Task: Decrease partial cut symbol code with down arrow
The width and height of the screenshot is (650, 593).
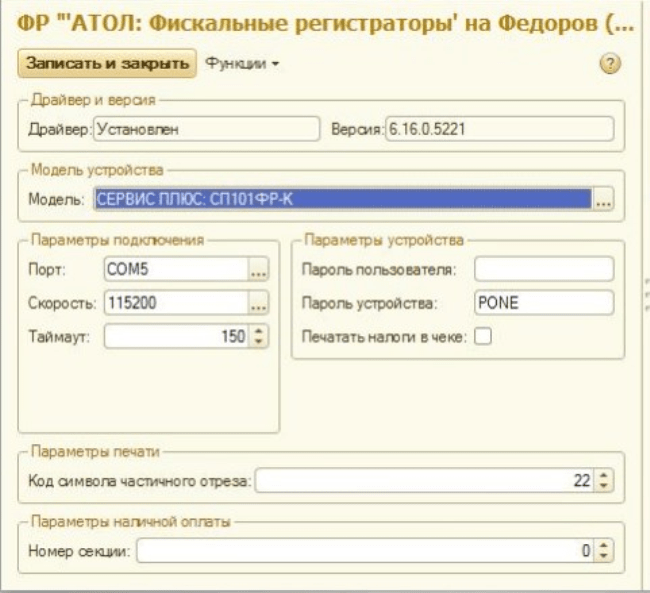Action: tap(604, 486)
